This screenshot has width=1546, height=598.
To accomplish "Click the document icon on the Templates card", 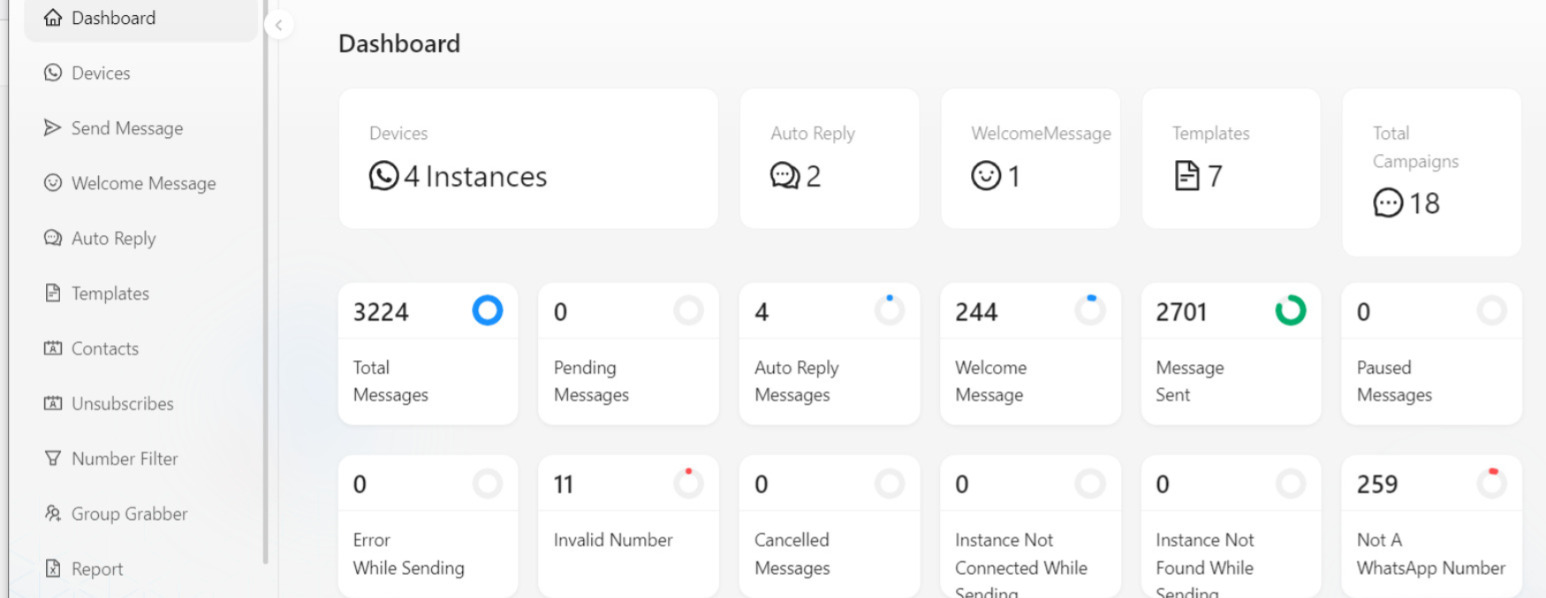I will [x=1186, y=173].
